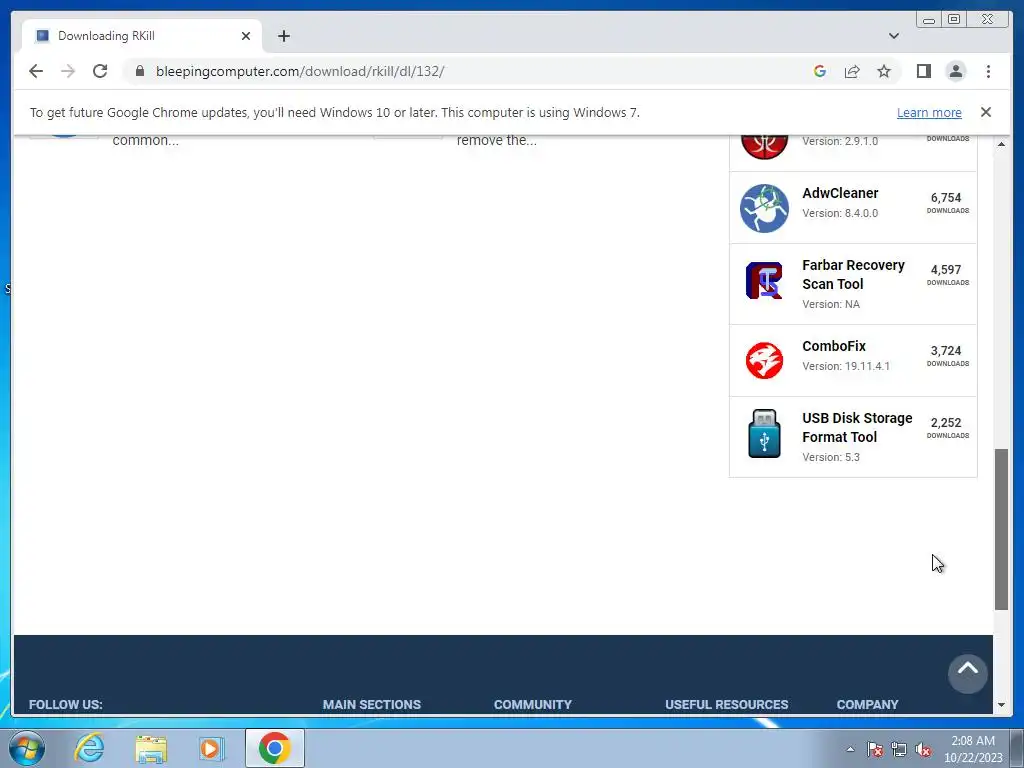
Task: Click the Google icon in address bar
Action: tap(820, 71)
